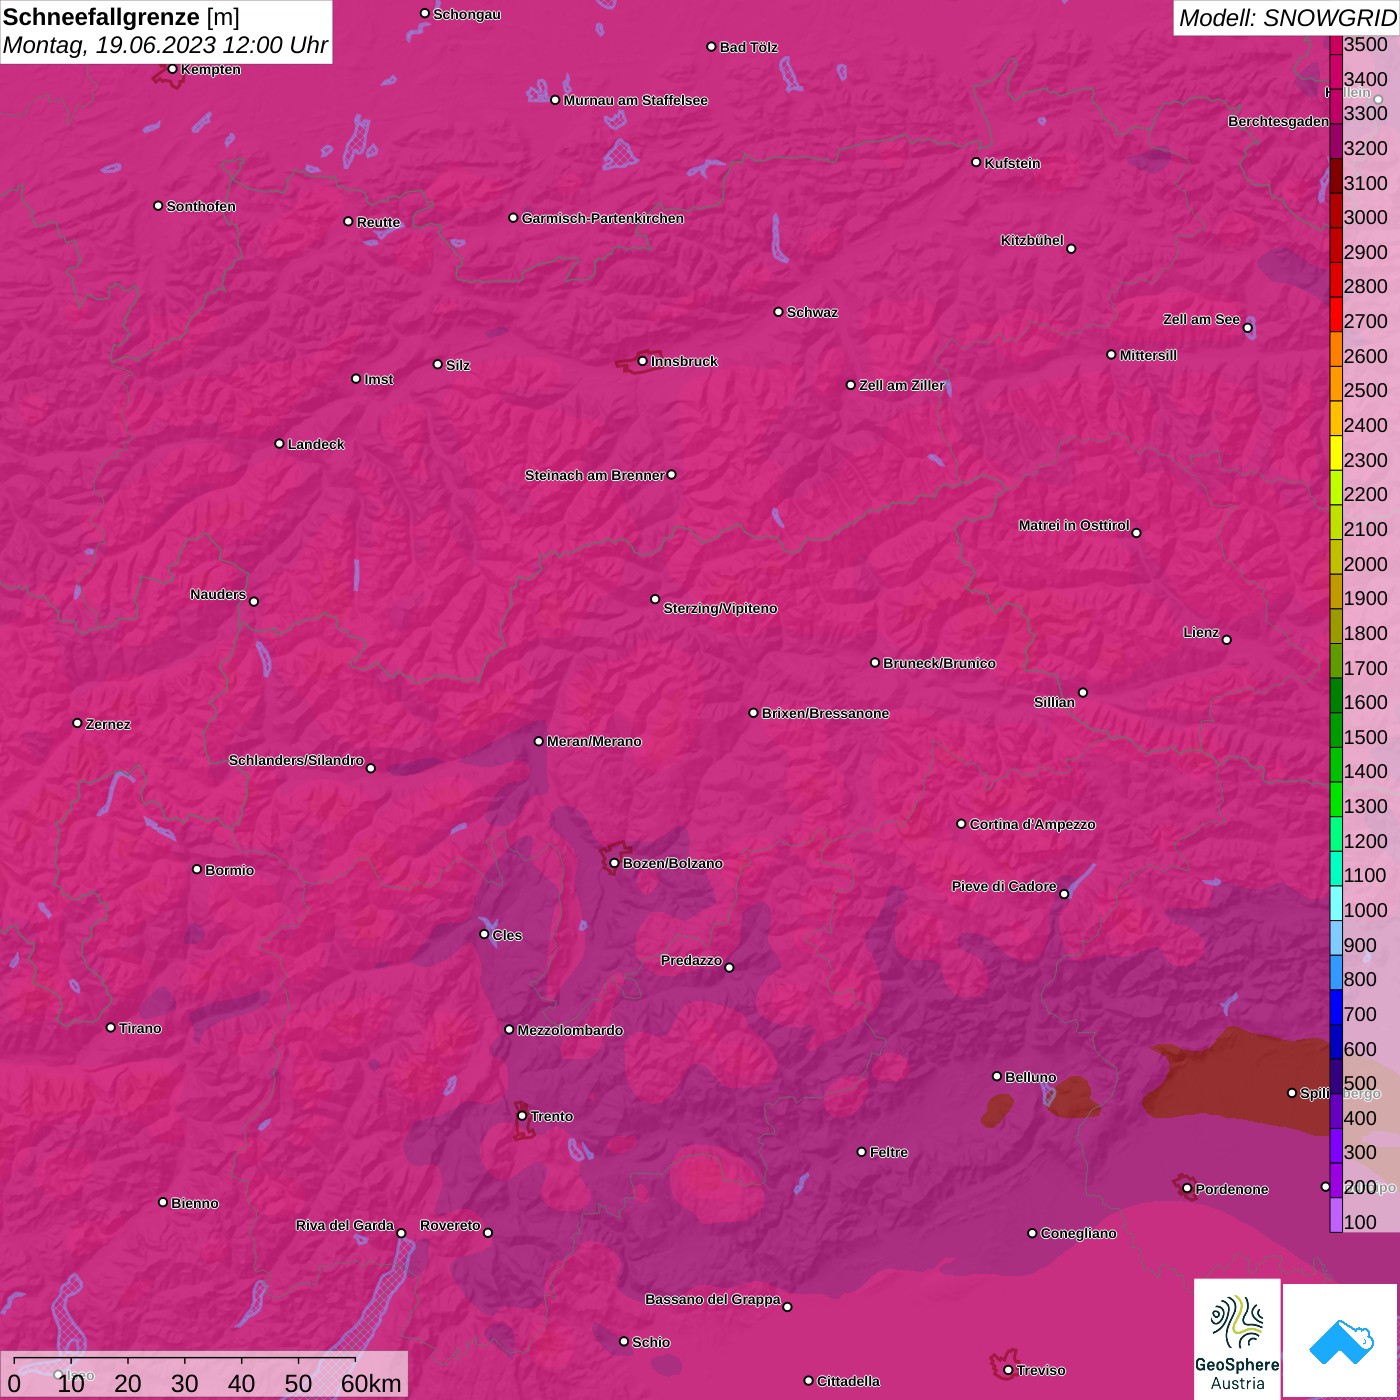The width and height of the screenshot is (1400, 1400).
Task: Click the Belluno city marker
Action: click(997, 1076)
